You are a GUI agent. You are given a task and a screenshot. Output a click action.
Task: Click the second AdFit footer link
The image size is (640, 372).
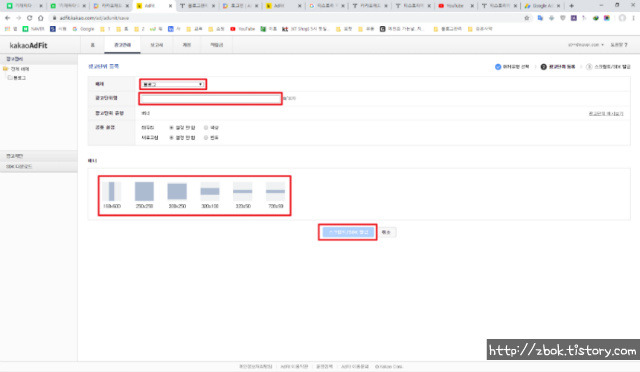(x=355, y=366)
